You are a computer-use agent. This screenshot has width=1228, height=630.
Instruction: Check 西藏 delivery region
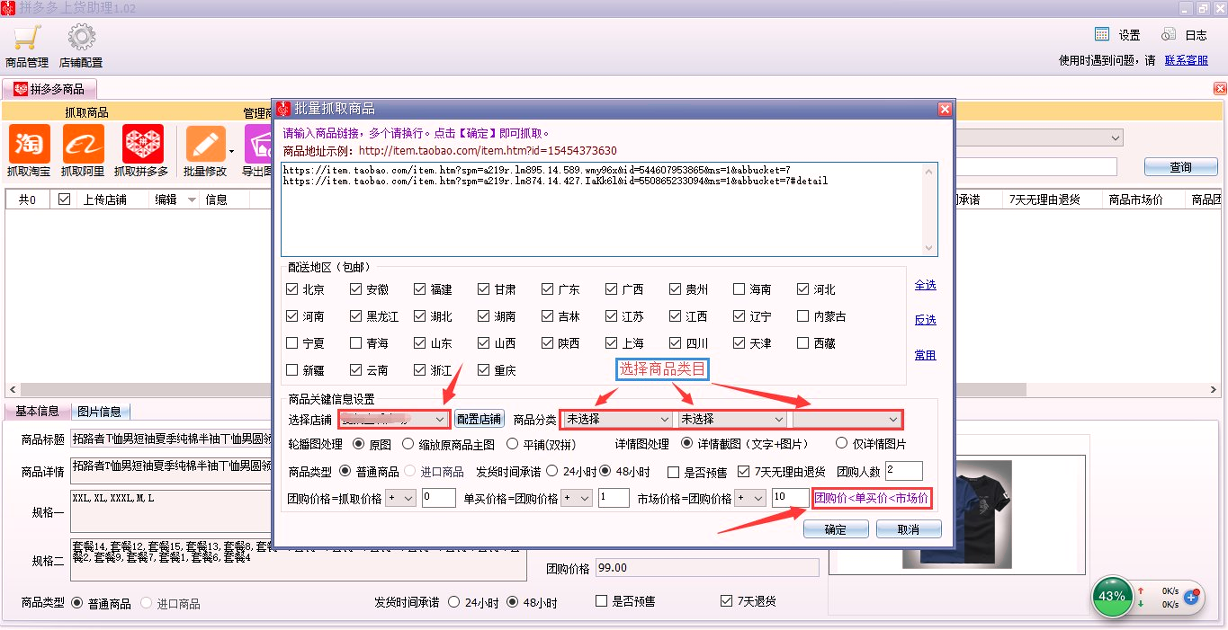[803, 344]
